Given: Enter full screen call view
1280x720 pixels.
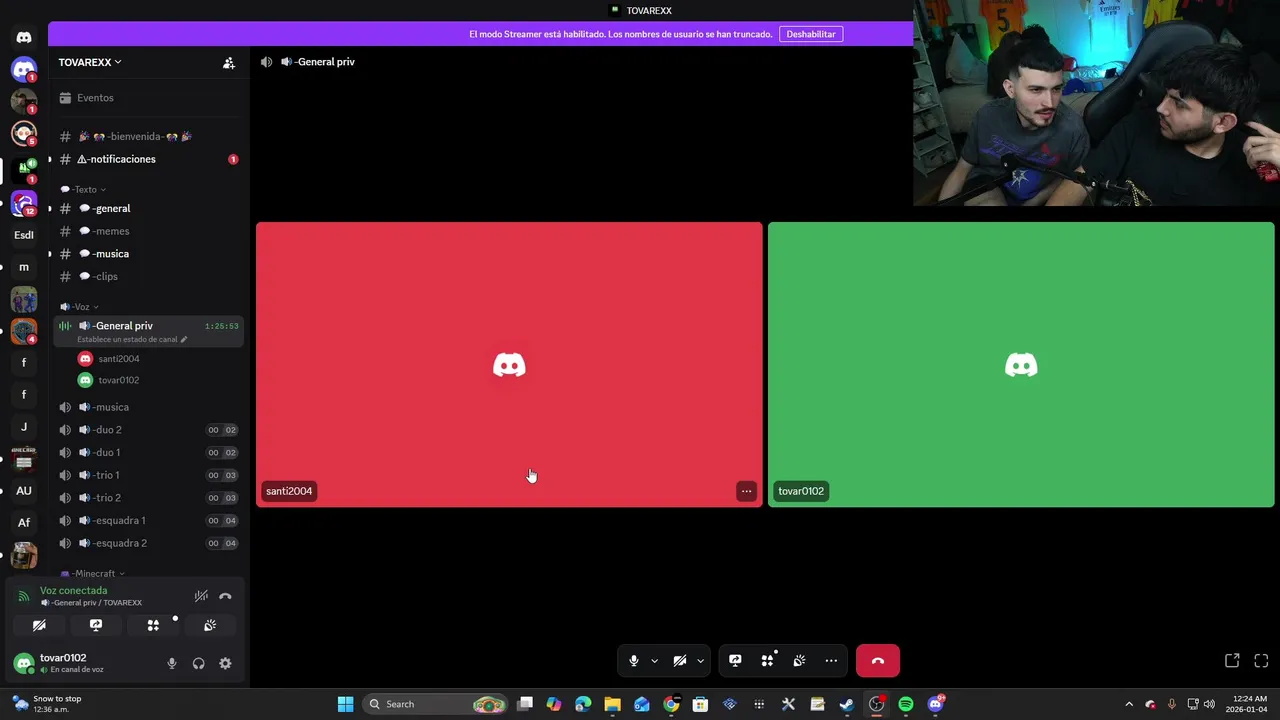Looking at the screenshot, I should 1261,661.
